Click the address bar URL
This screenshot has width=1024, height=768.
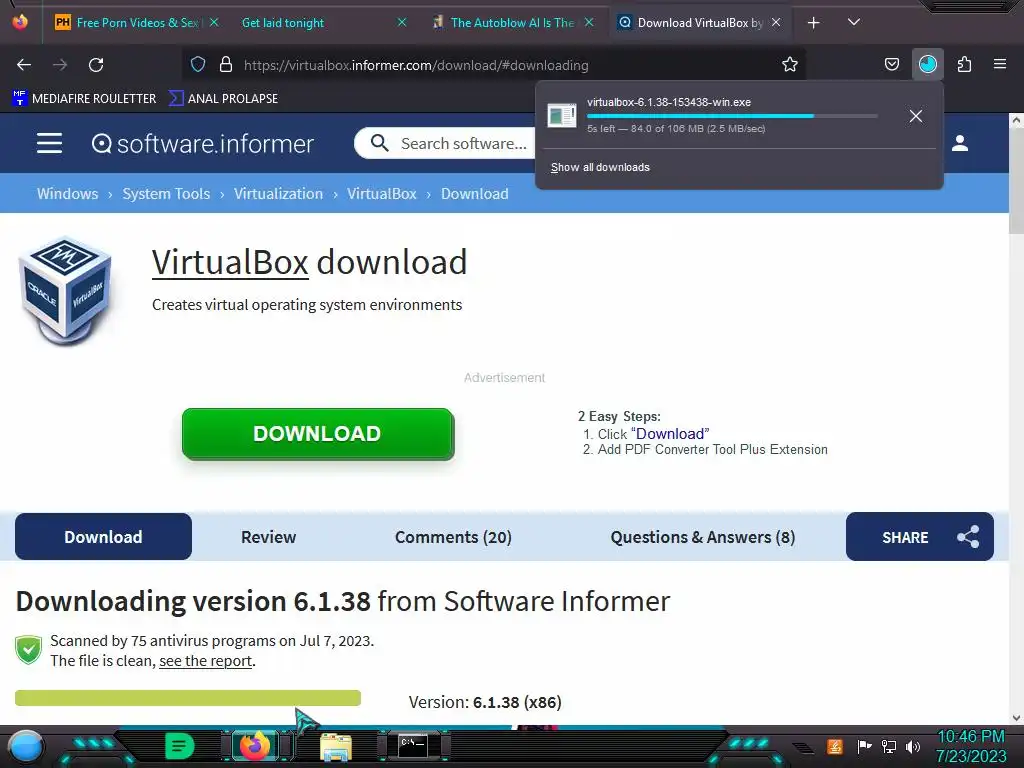click(x=416, y=65)
